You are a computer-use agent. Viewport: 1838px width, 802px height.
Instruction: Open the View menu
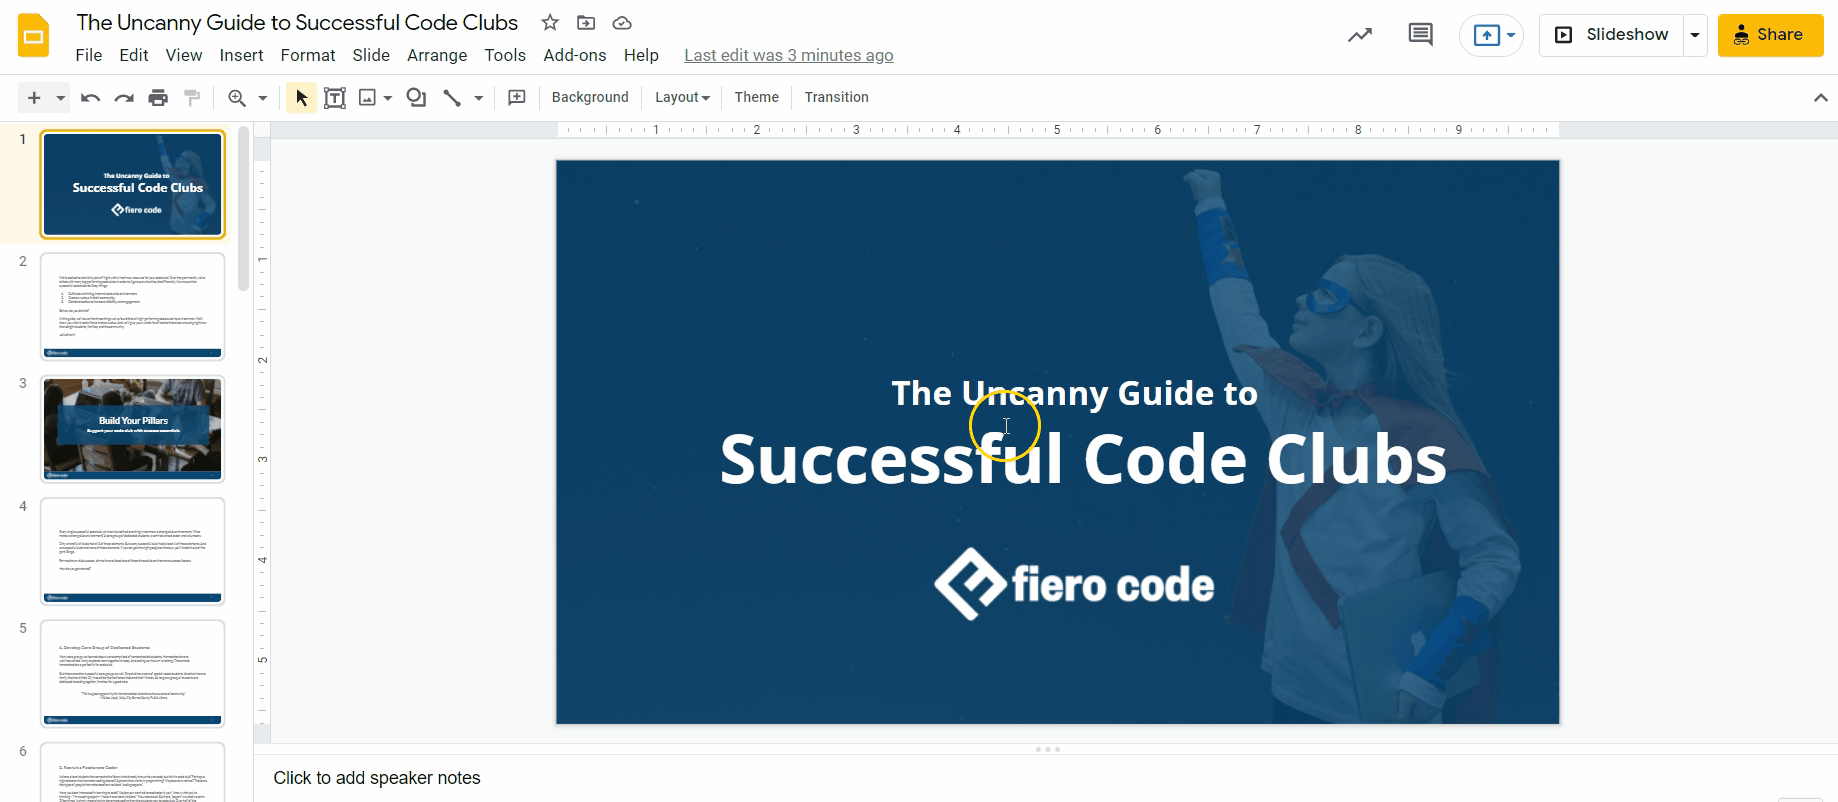click(184, 55)
